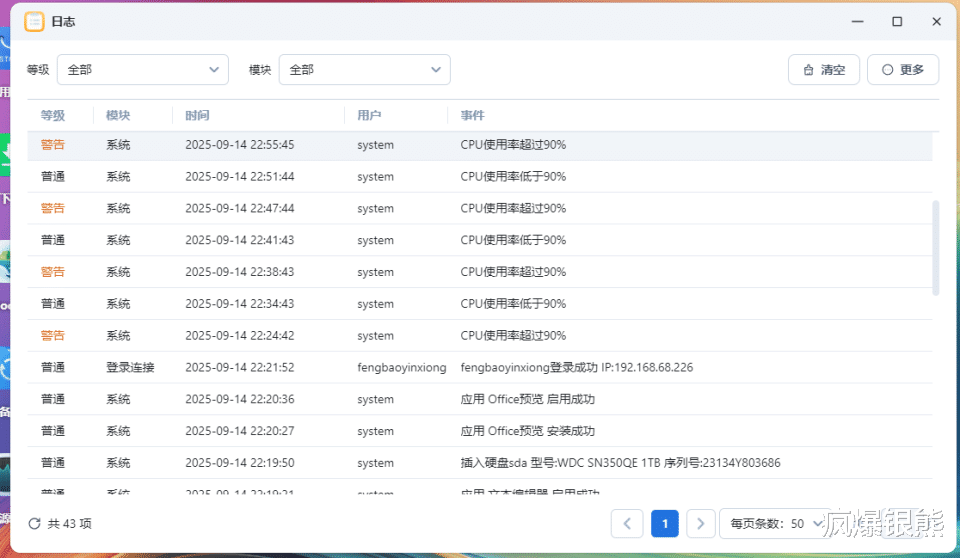Click the 应用 Office预览 安装成功 event
Screen dimensions: 960x558
tap(527, 431)
